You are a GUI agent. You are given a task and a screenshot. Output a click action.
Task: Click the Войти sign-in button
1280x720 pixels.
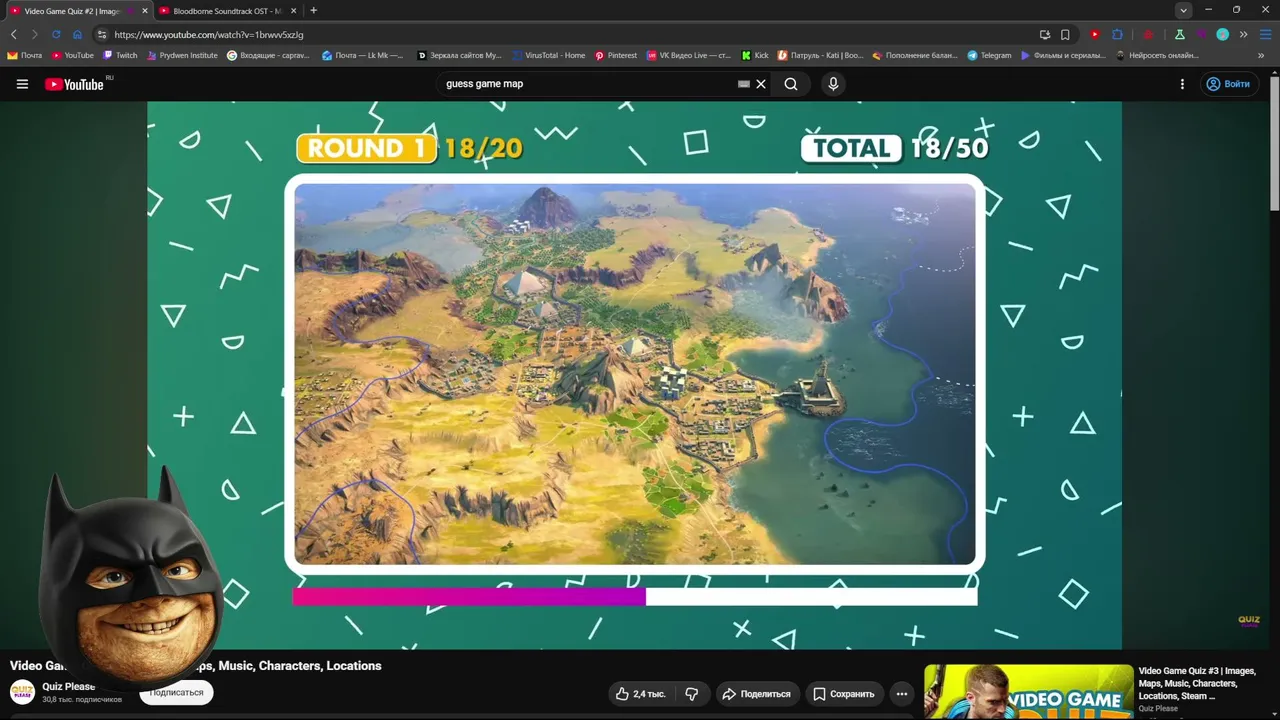click(x=1228, y=84)
